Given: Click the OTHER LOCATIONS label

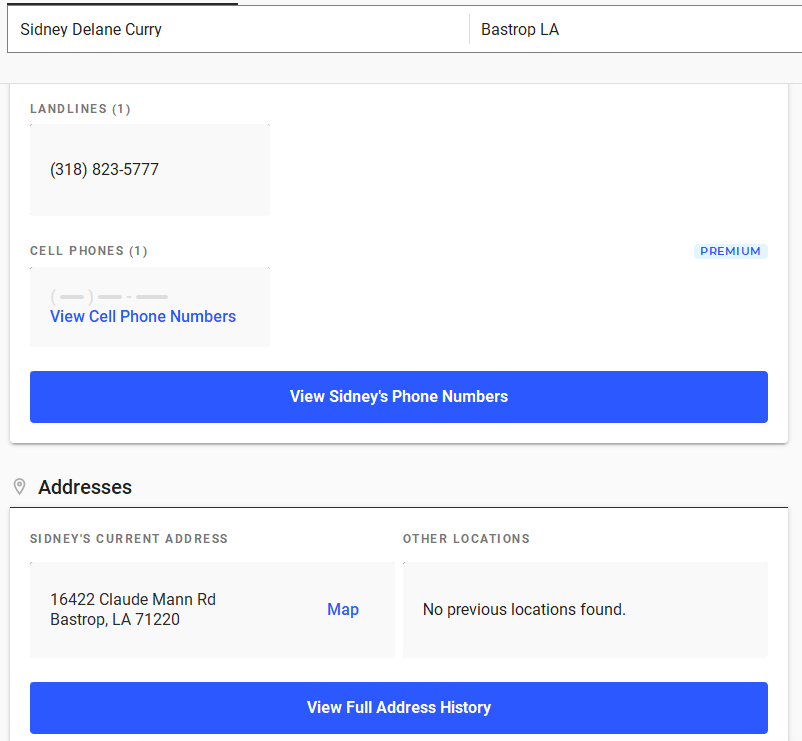Looking at the screenshot, I should click(466, 538).
